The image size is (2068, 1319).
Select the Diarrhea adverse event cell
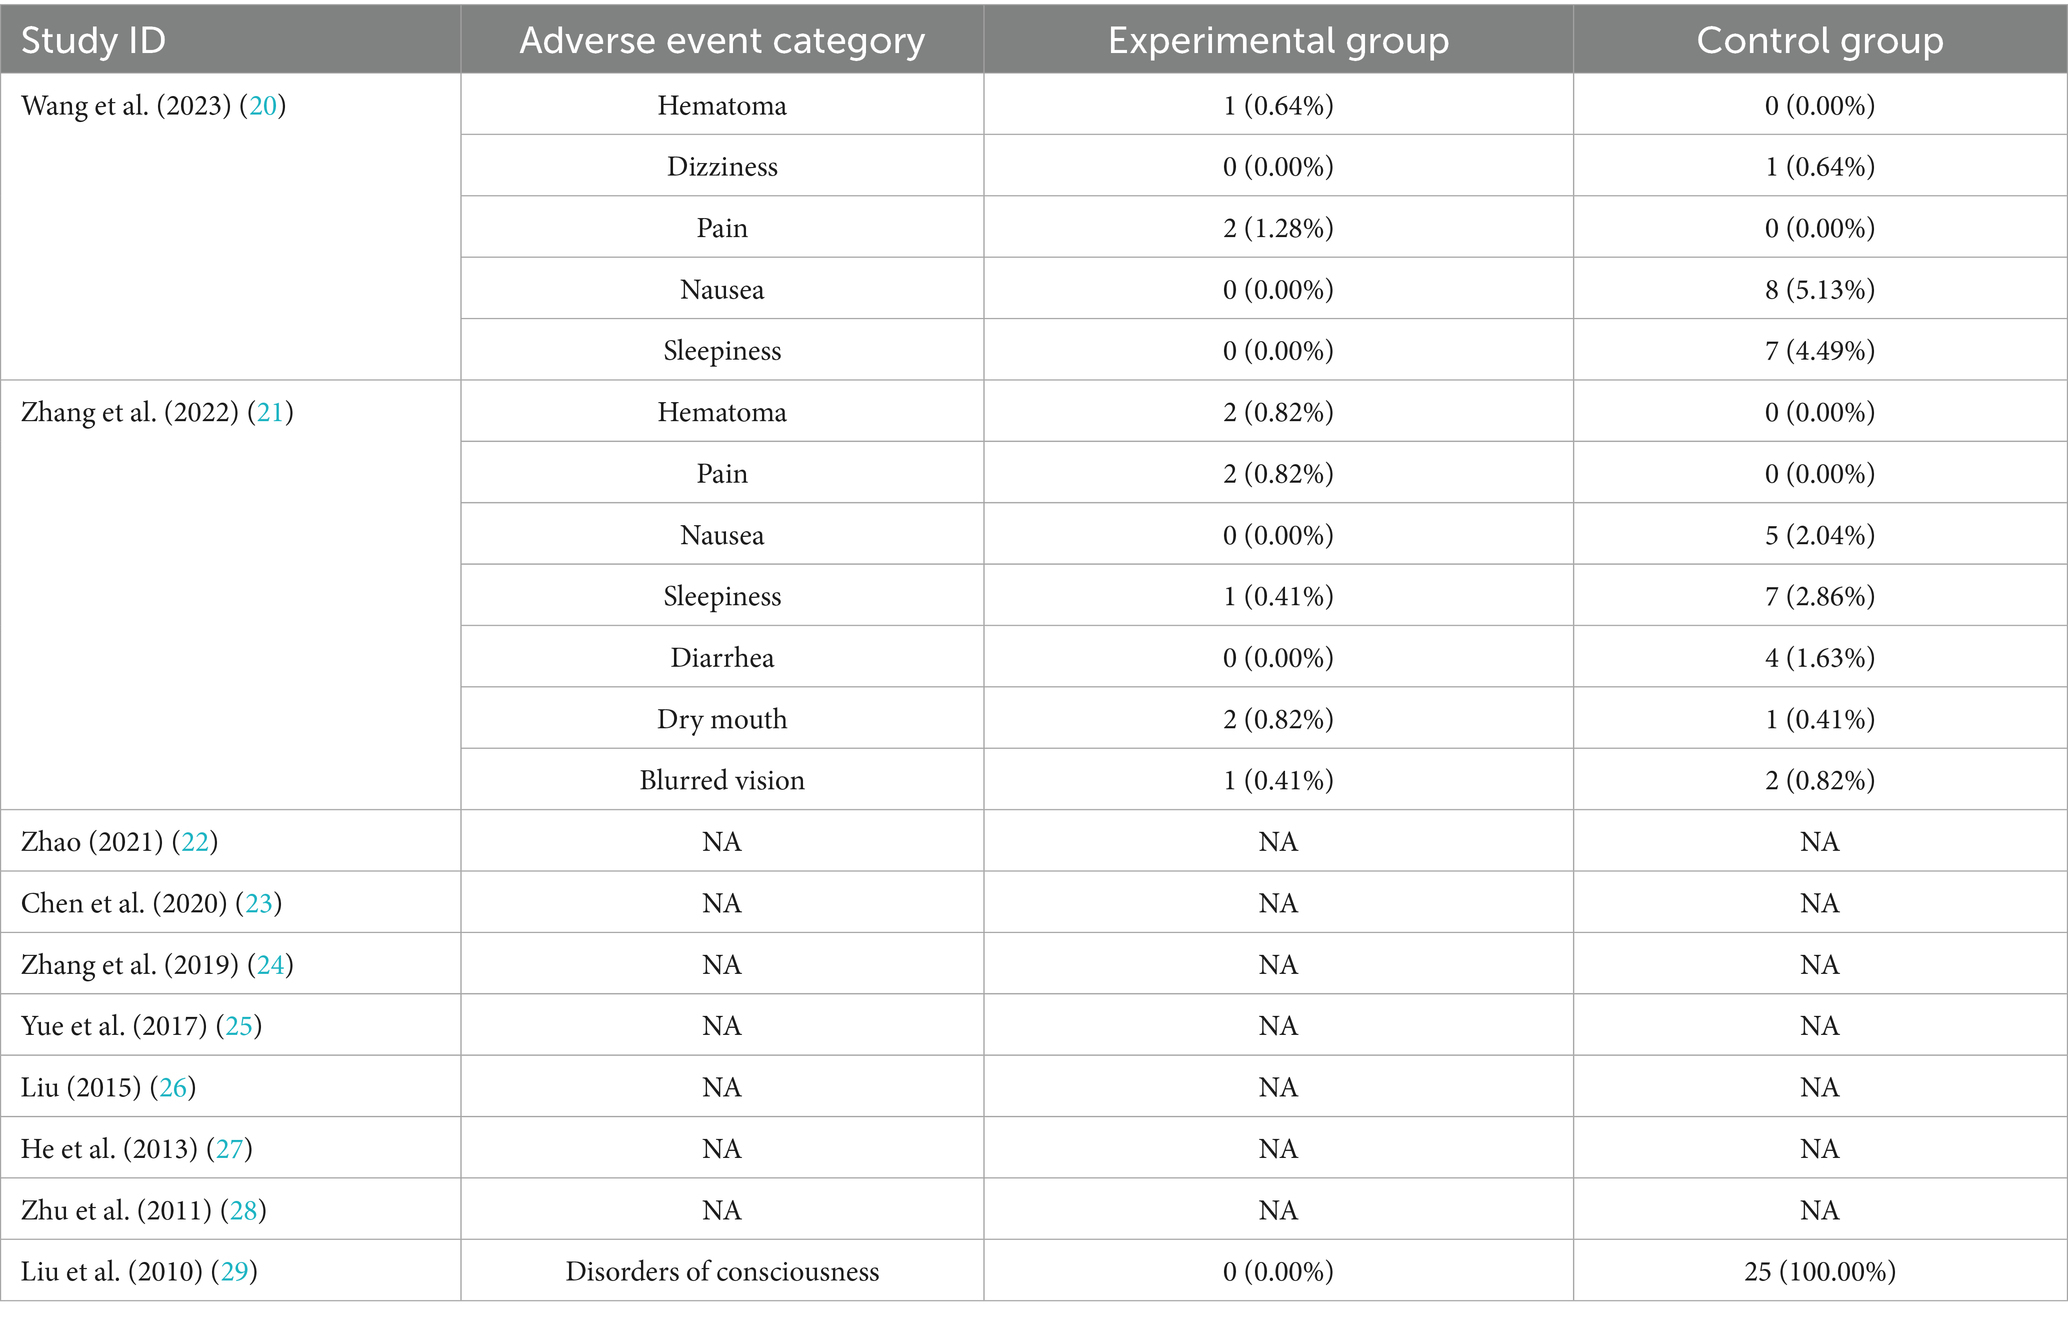[x=722, y=658]
